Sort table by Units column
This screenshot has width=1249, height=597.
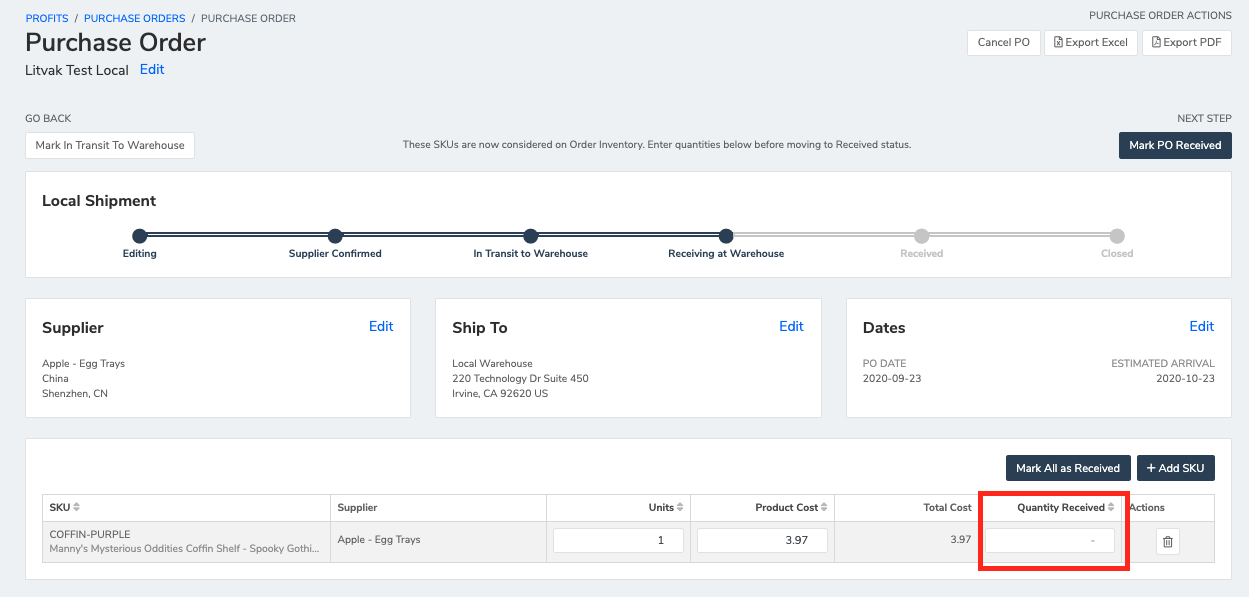click(x=680, y=507)
